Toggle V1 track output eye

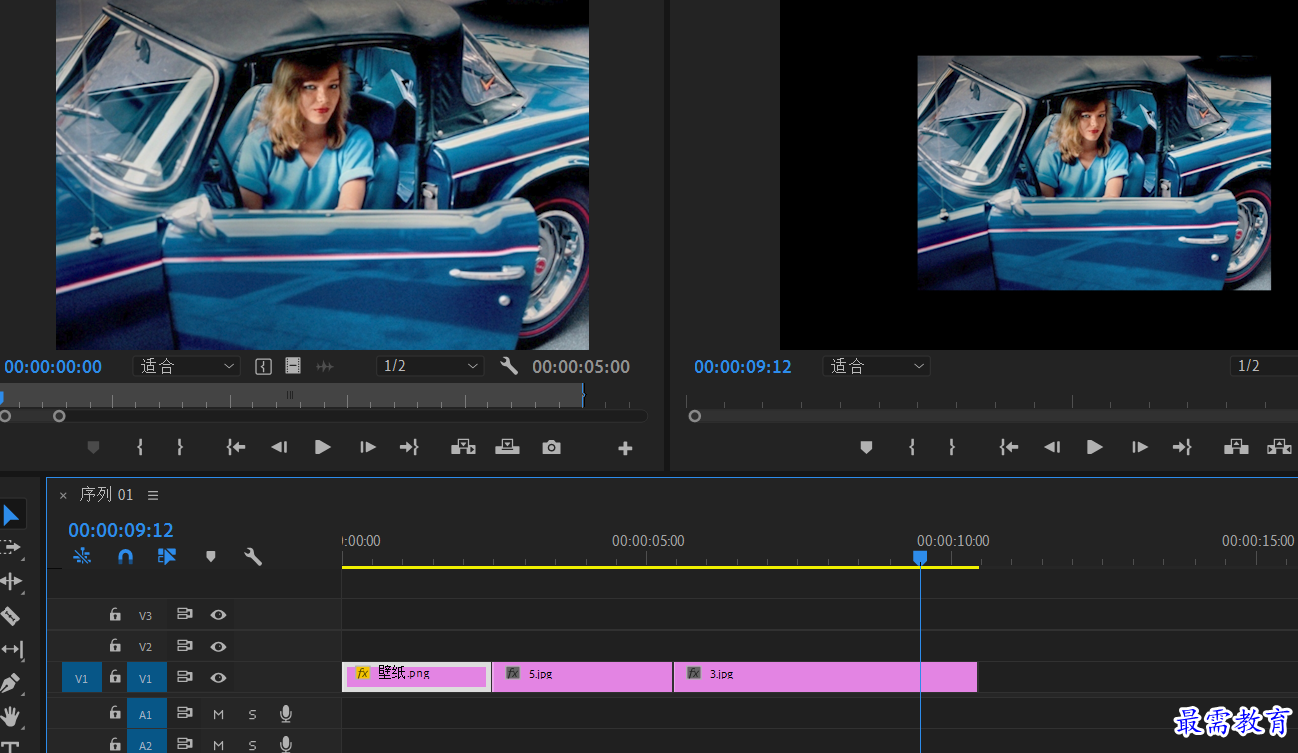(x=218, y=677)
